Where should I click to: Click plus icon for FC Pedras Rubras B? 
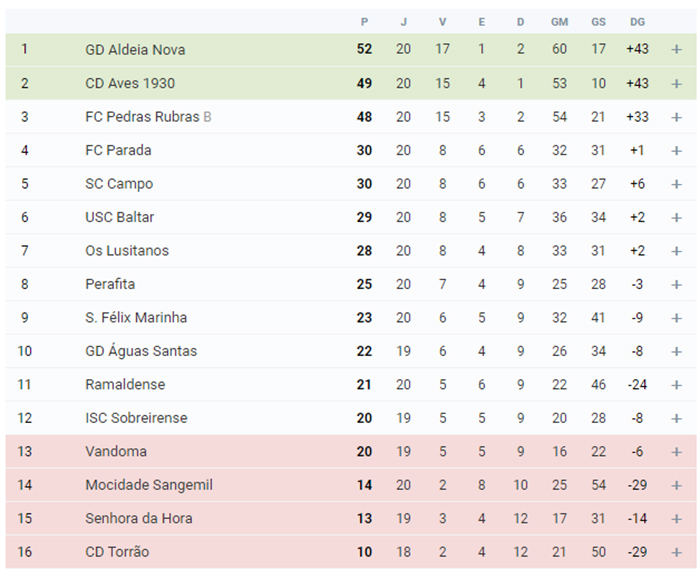[x=676, y=117]
